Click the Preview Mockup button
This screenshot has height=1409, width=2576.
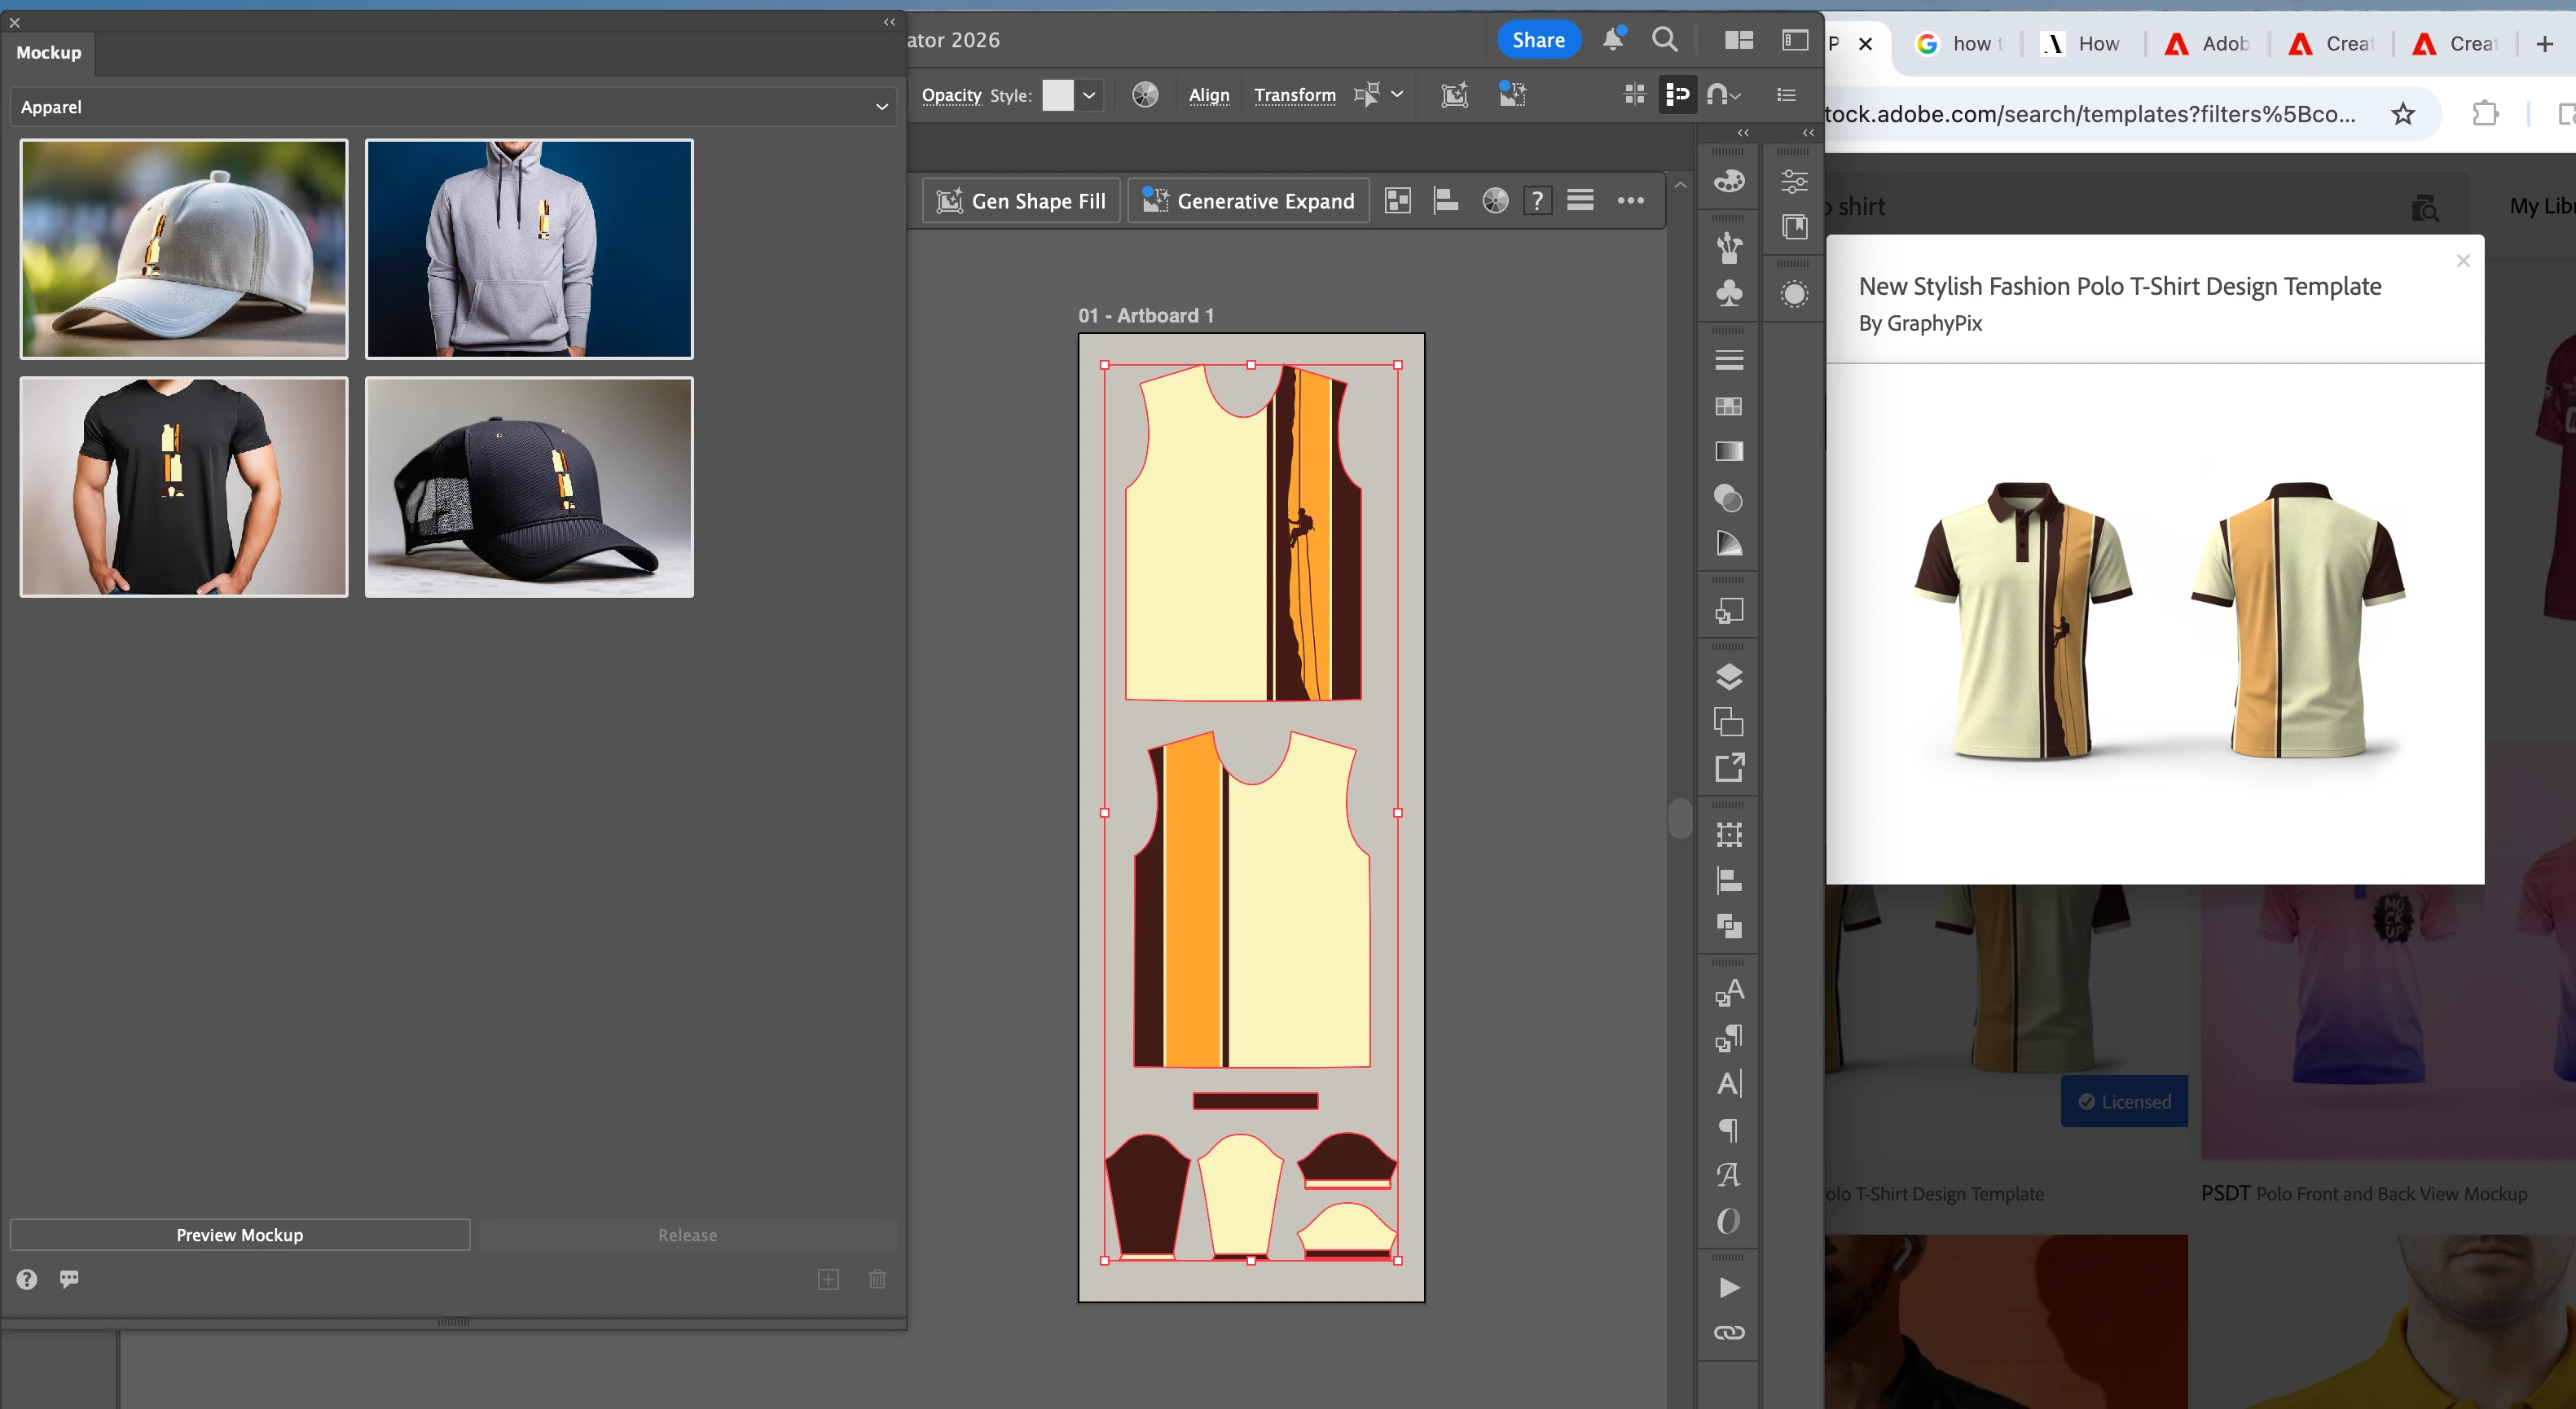click(240, 1235)
